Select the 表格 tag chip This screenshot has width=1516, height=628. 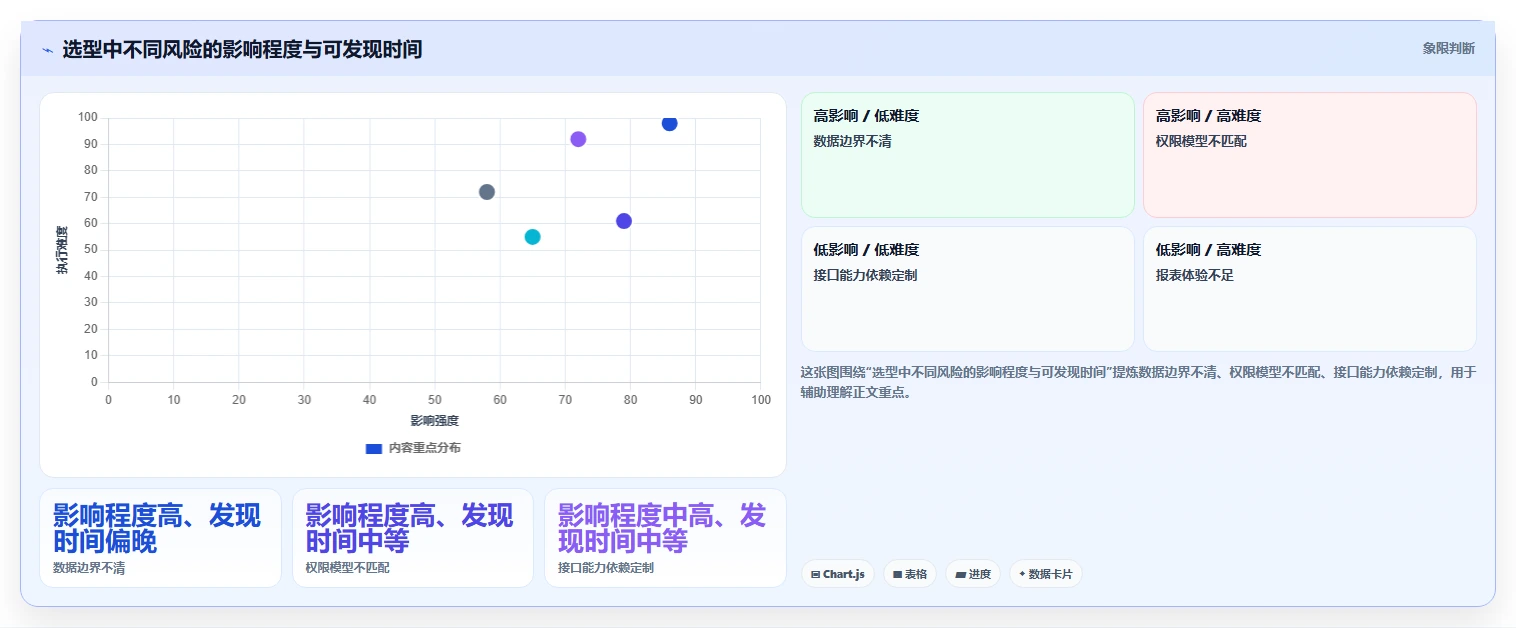tap(910, 574)
